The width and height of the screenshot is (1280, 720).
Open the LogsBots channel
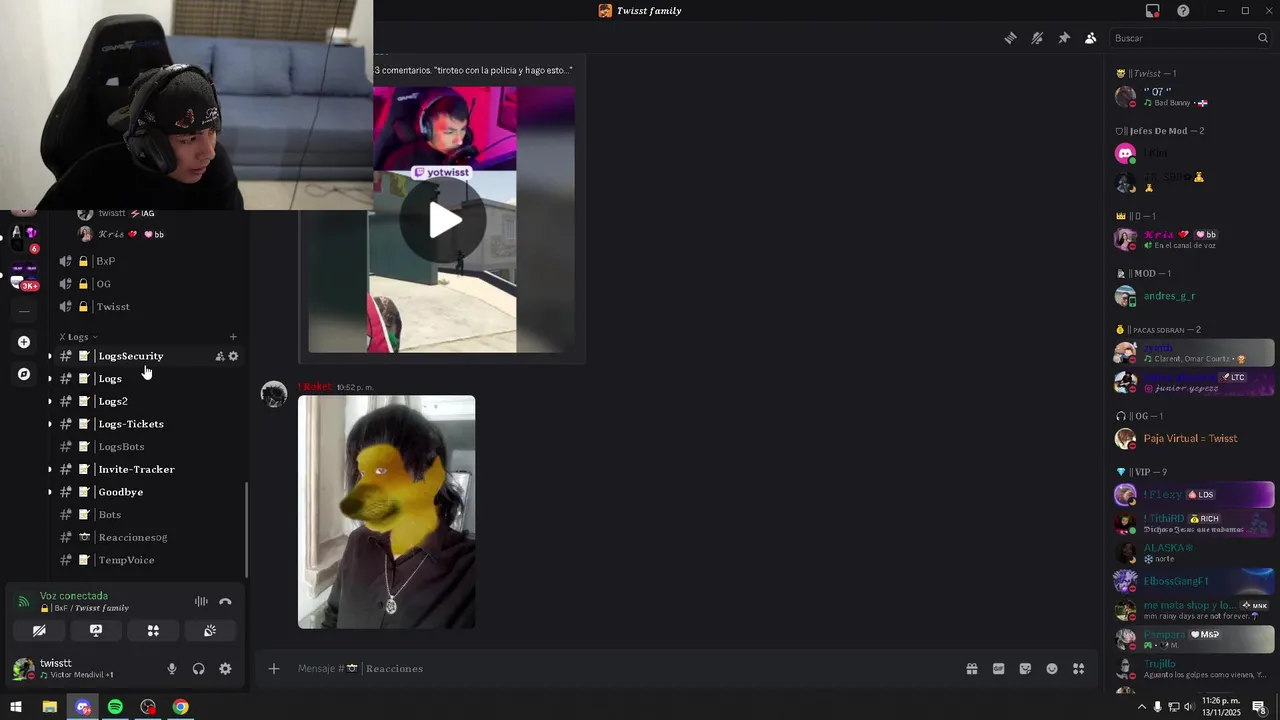tap(121, 447)
